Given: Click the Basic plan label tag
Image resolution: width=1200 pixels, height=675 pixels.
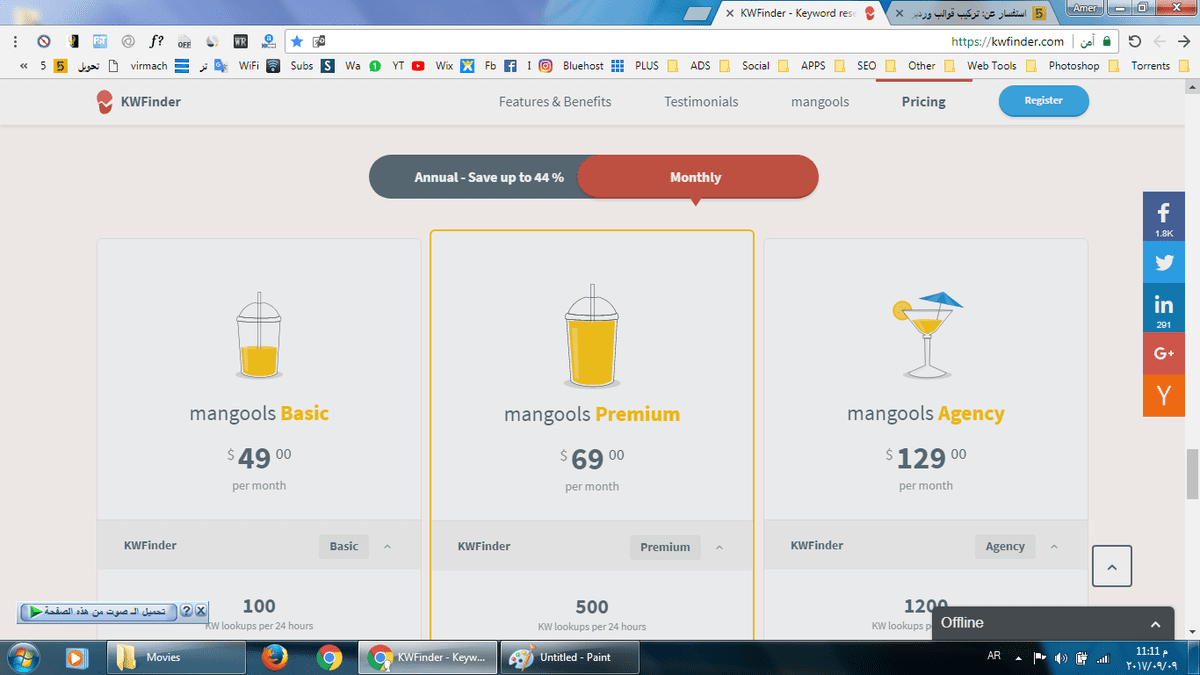Looking at the screenshot, I should pyautogui.click(x=344, y=547).
